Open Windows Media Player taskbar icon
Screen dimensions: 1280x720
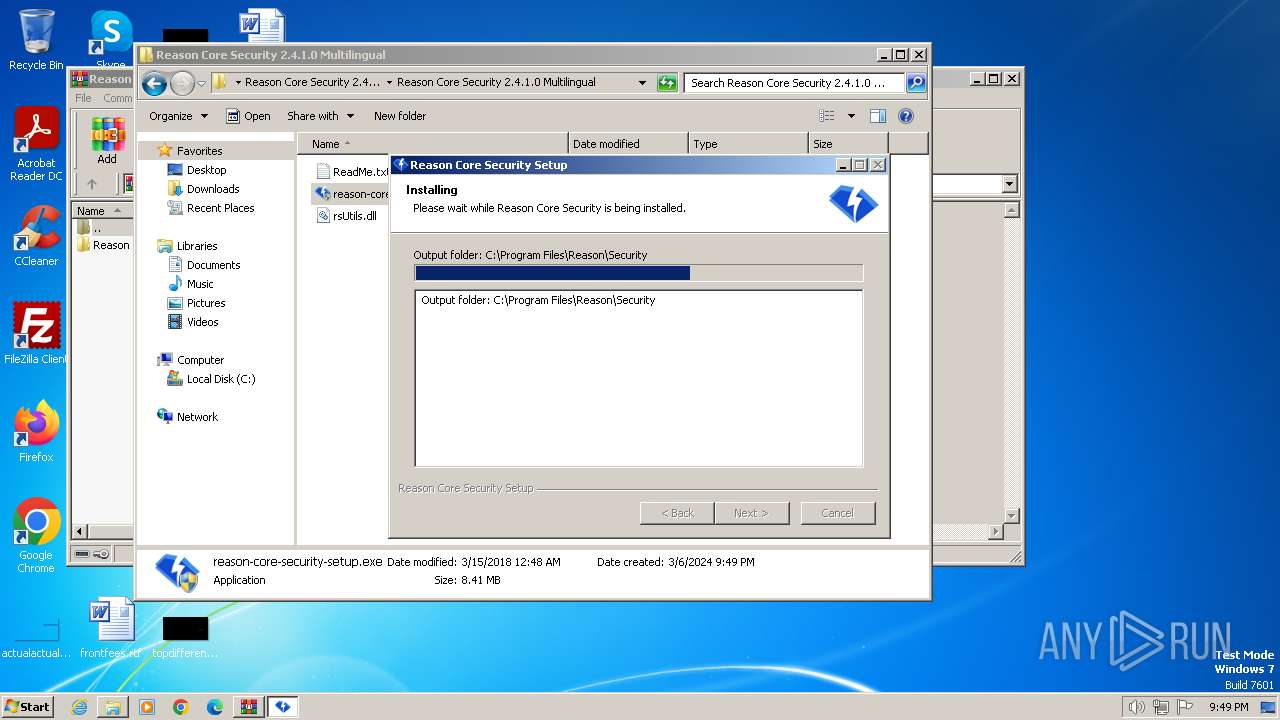147,707
